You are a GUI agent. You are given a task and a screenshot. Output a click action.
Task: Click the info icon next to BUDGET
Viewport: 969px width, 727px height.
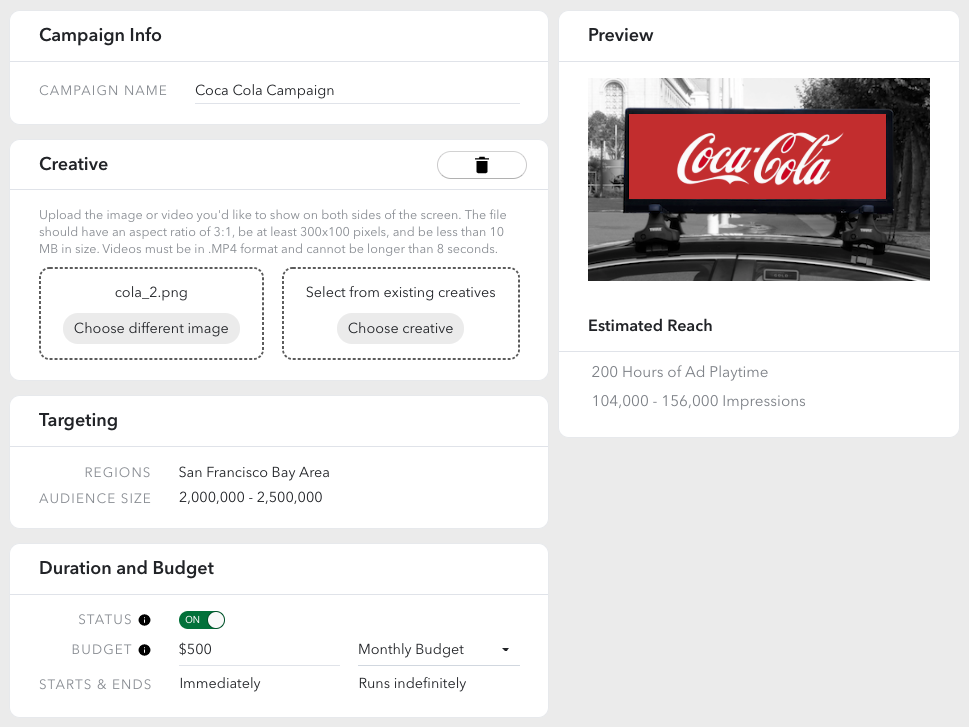coord(144,650)
